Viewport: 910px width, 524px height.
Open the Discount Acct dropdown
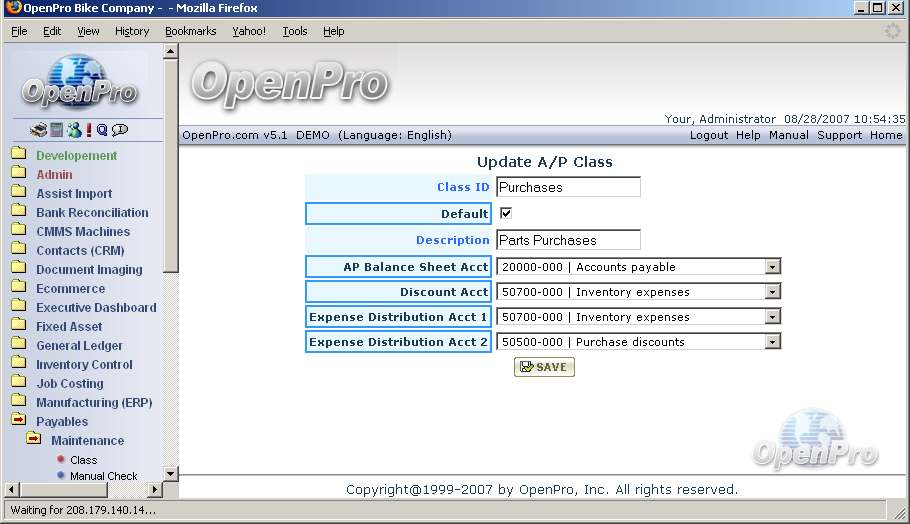(772, 292)
